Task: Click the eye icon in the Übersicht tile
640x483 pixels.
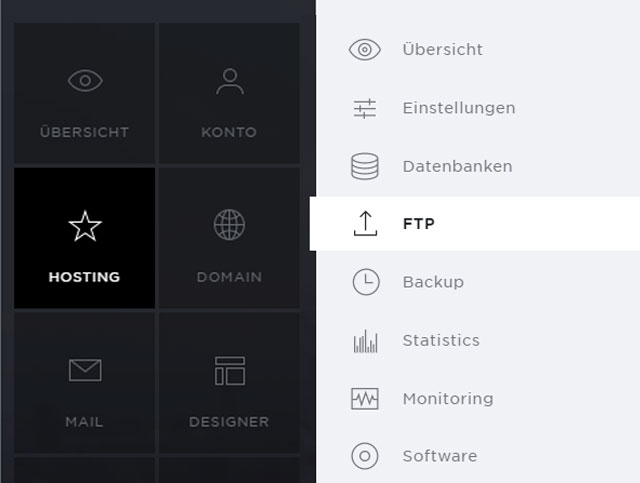Action: coord(85,80)
